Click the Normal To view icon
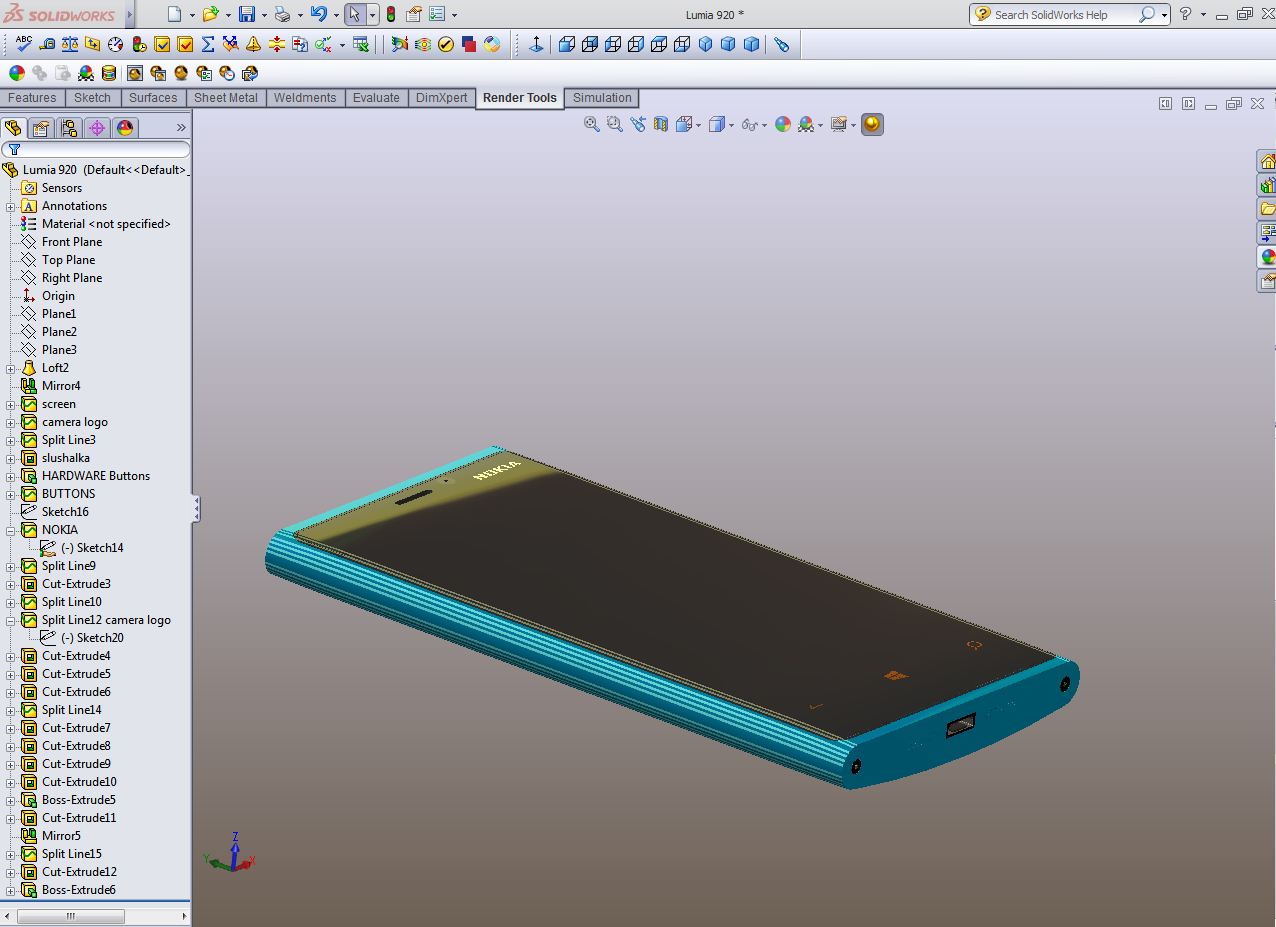 click(536, 44)
